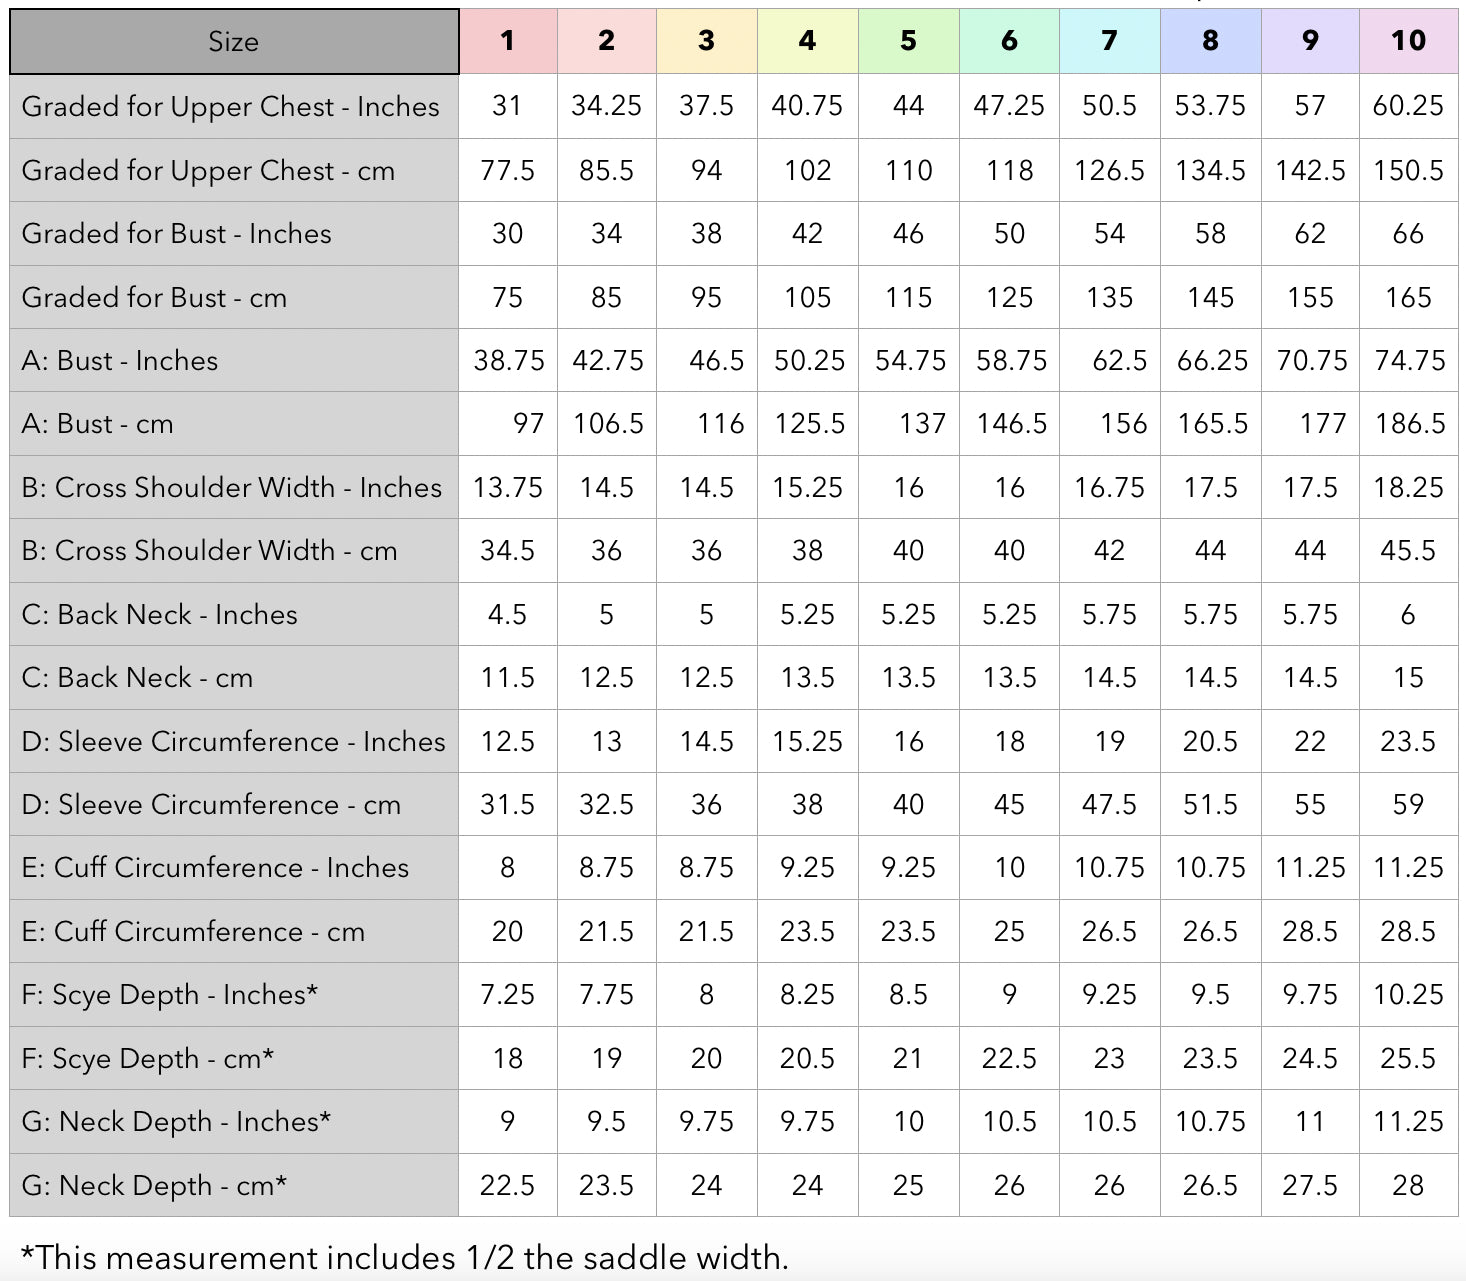Image resolution: width=1466 pixels, height=1281 pixels.
Task: Click the 13.75 cross shoulder width cell
Action: pyautogui.click(x=507, y=488)
